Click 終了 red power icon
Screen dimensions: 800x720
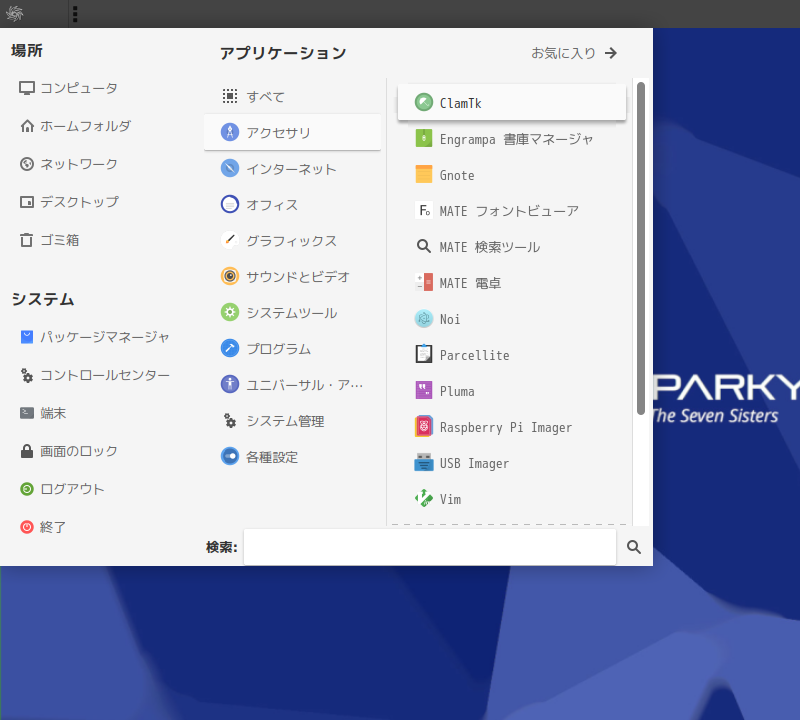tap(27, 527)
